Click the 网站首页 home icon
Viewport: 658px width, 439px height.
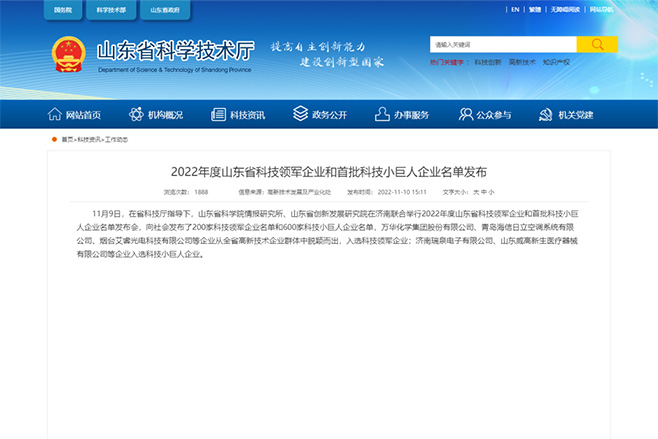[56, 114]
